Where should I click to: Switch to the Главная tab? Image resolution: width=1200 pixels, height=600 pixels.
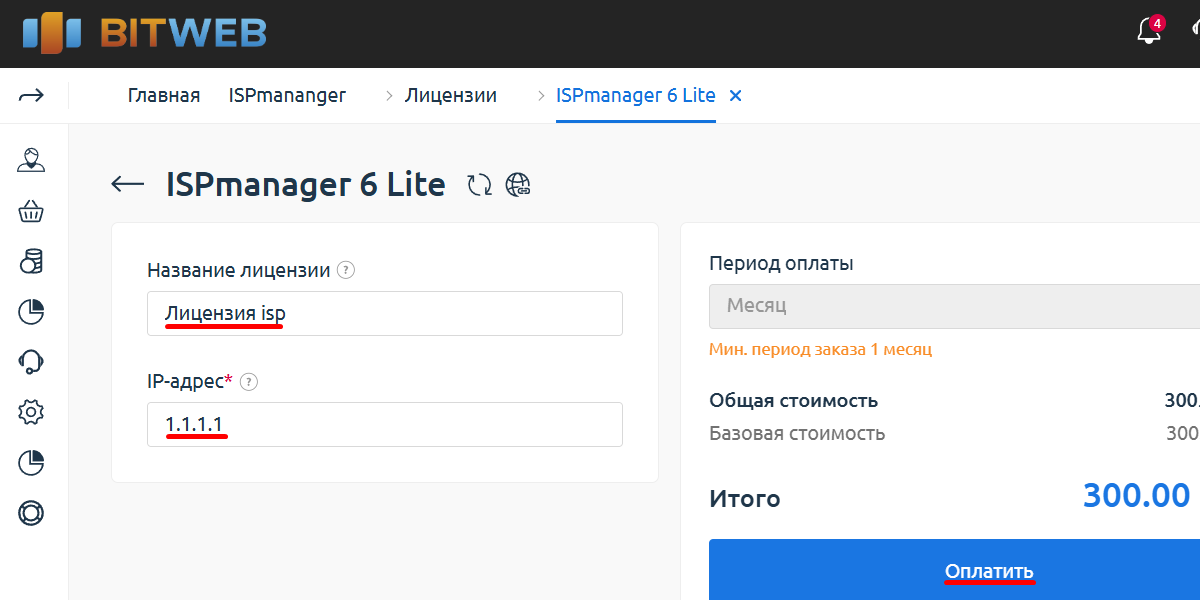(x=164, y=96)
